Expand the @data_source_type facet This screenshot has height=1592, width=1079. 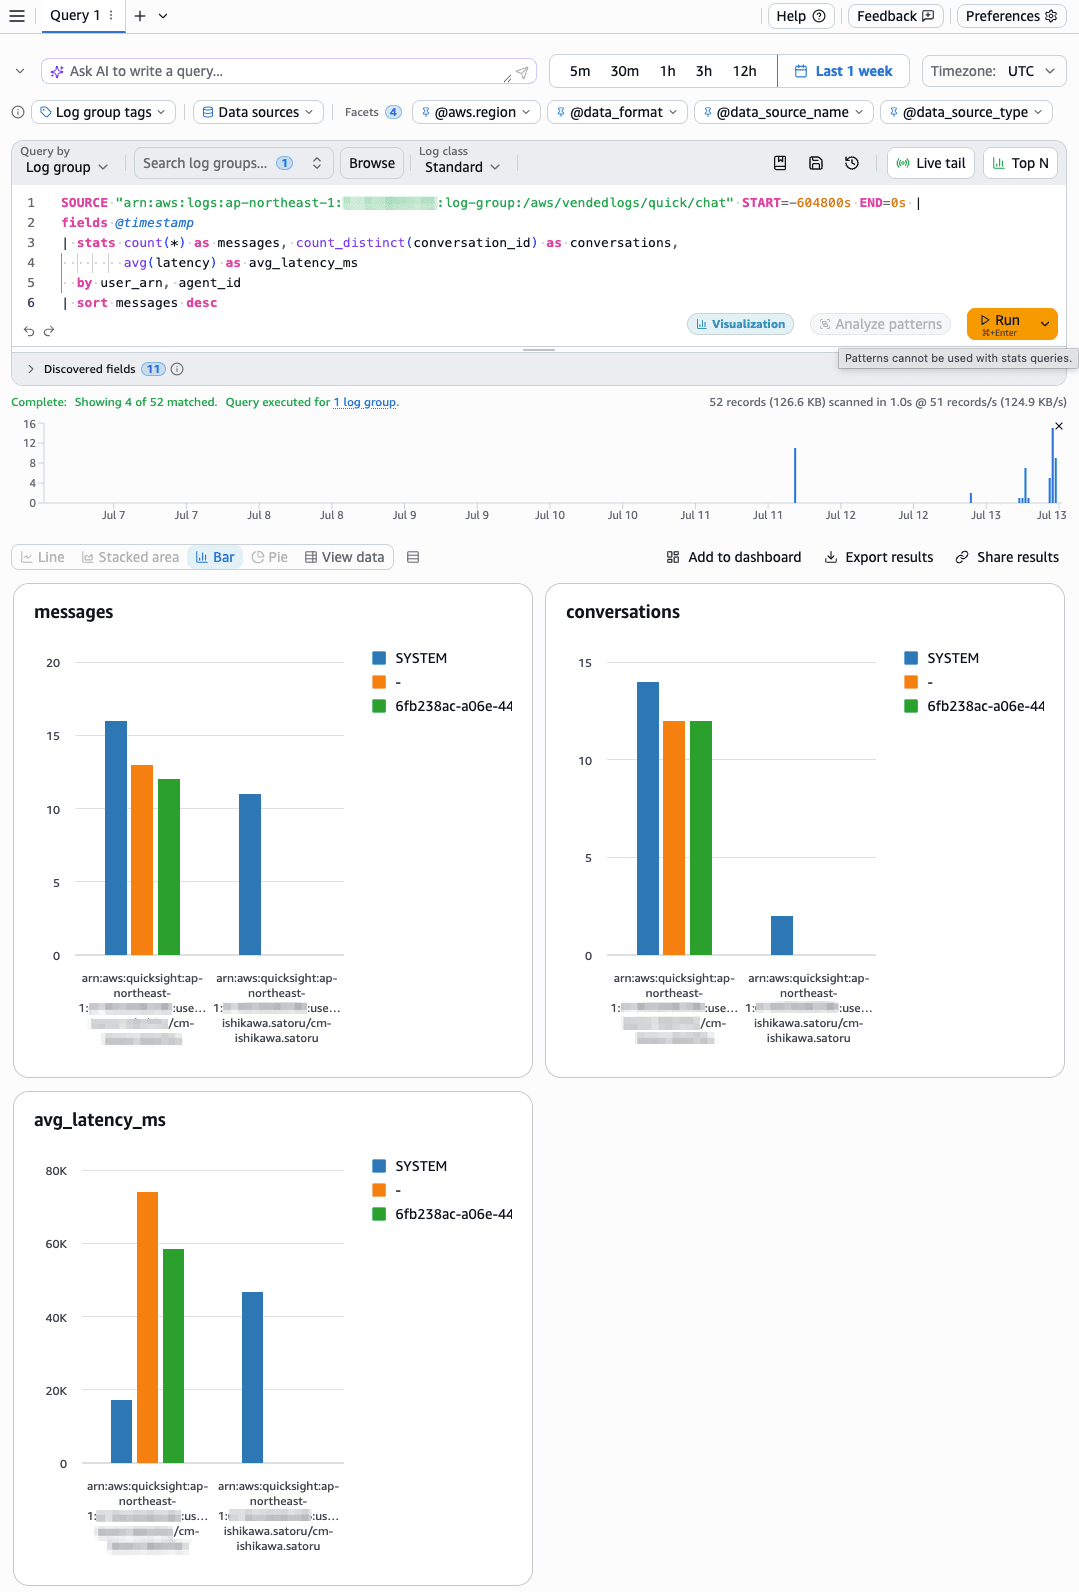966,112
